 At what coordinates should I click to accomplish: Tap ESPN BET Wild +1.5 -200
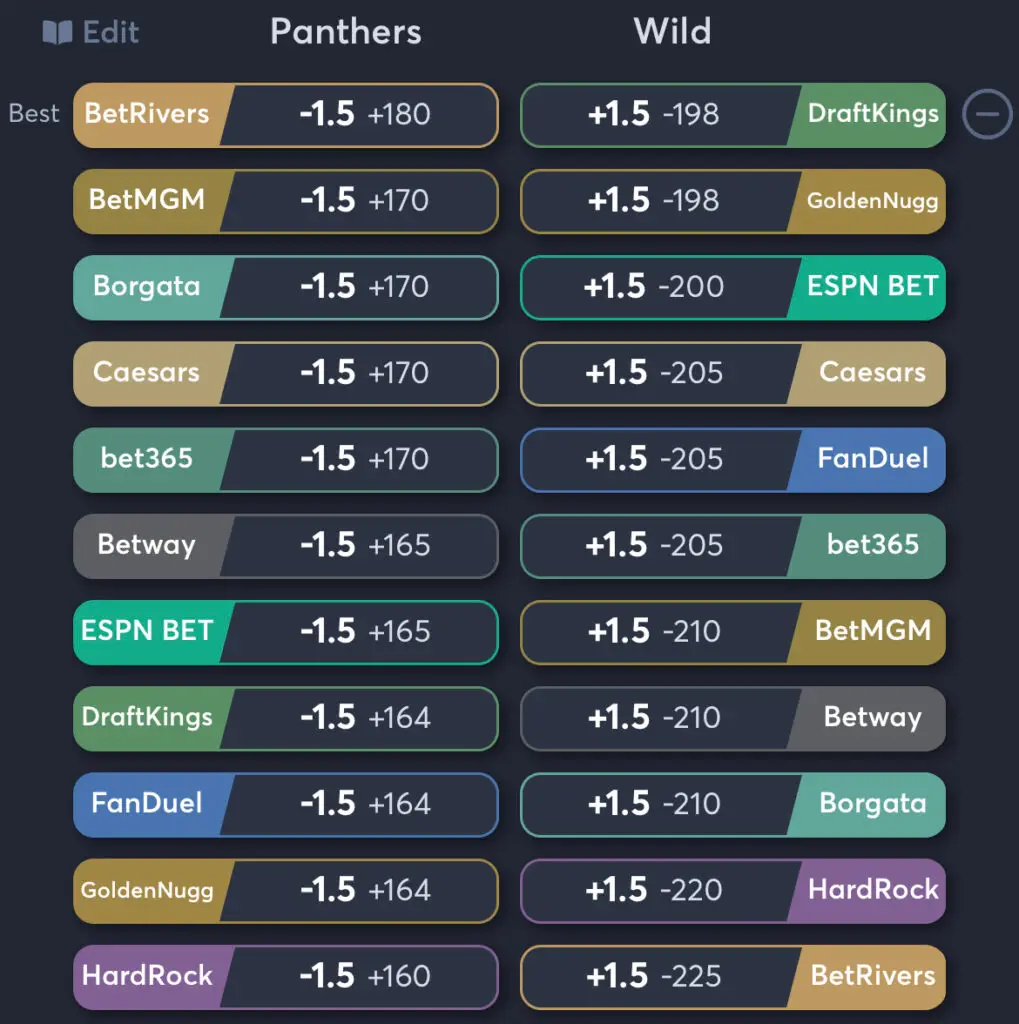[733, 287]
